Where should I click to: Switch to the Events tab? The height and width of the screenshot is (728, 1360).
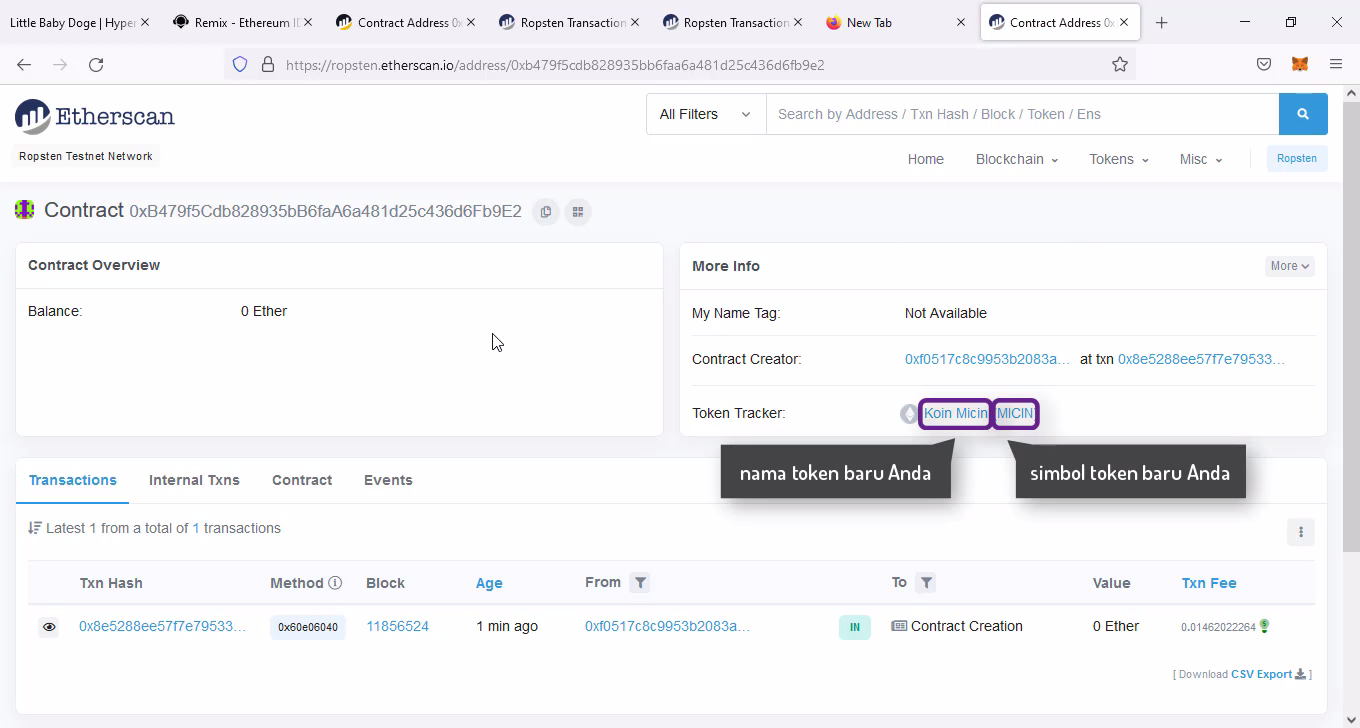coord(388,480)
